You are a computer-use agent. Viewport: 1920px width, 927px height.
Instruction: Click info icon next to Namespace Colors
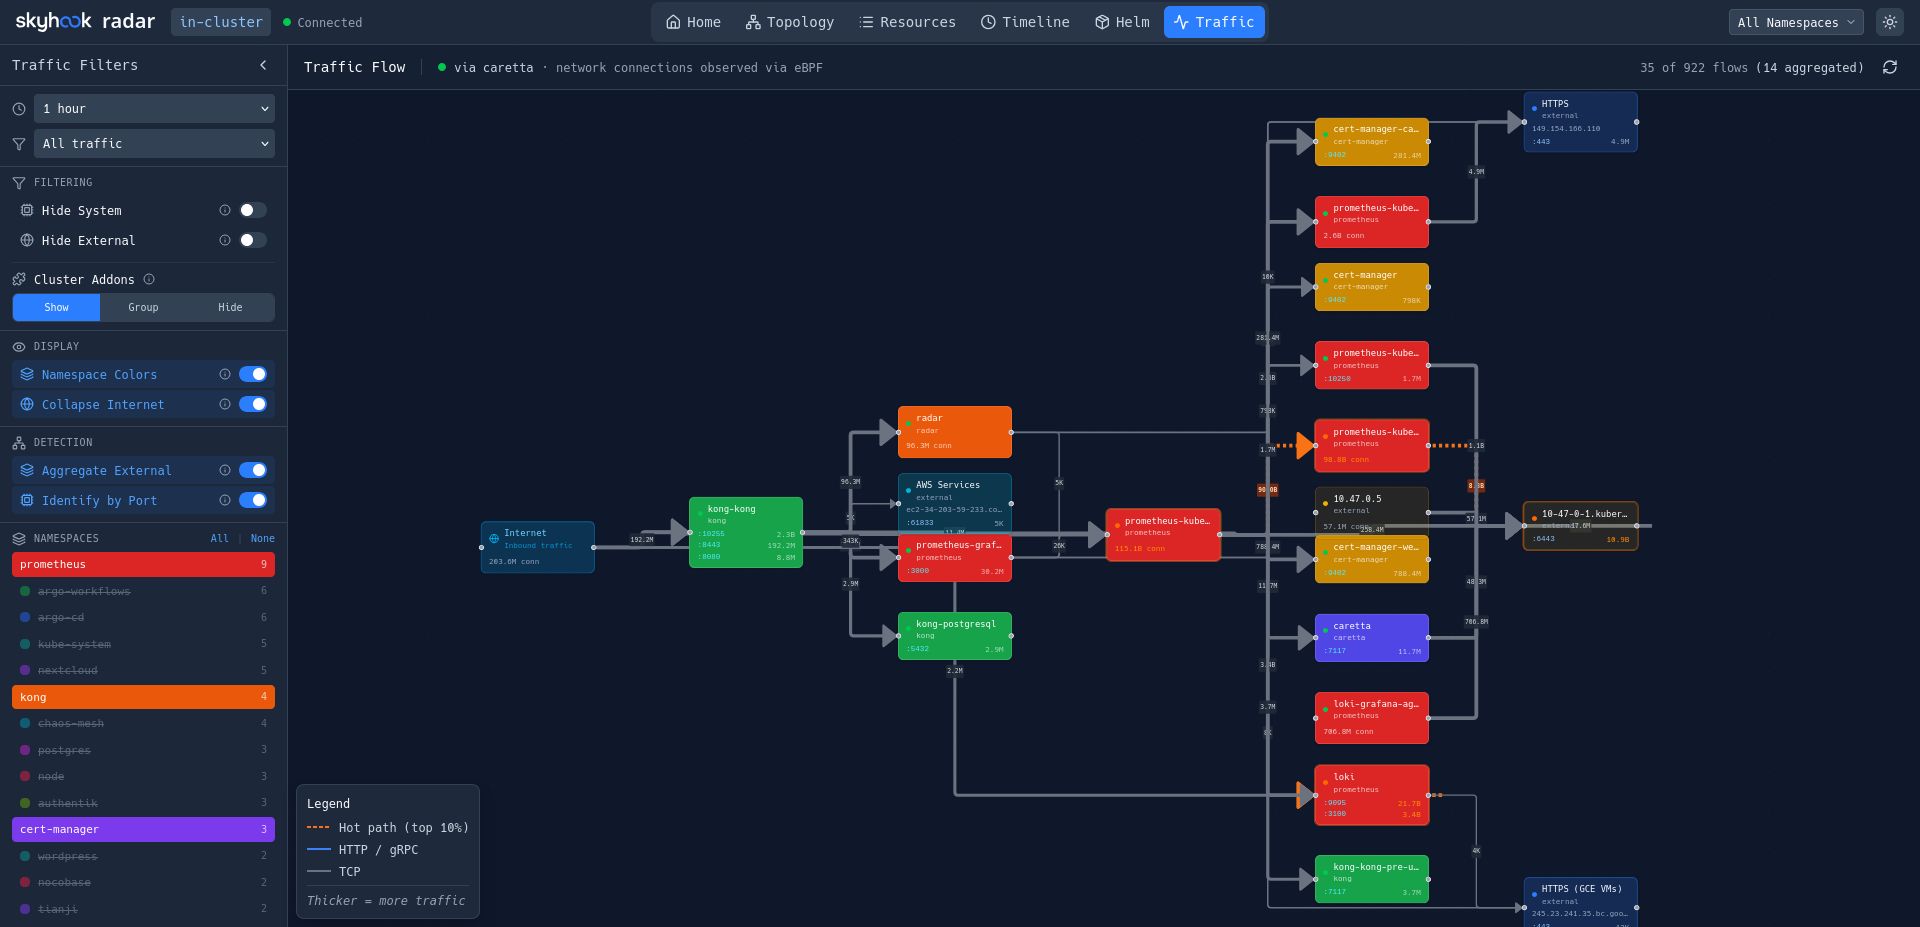(225, 374)
